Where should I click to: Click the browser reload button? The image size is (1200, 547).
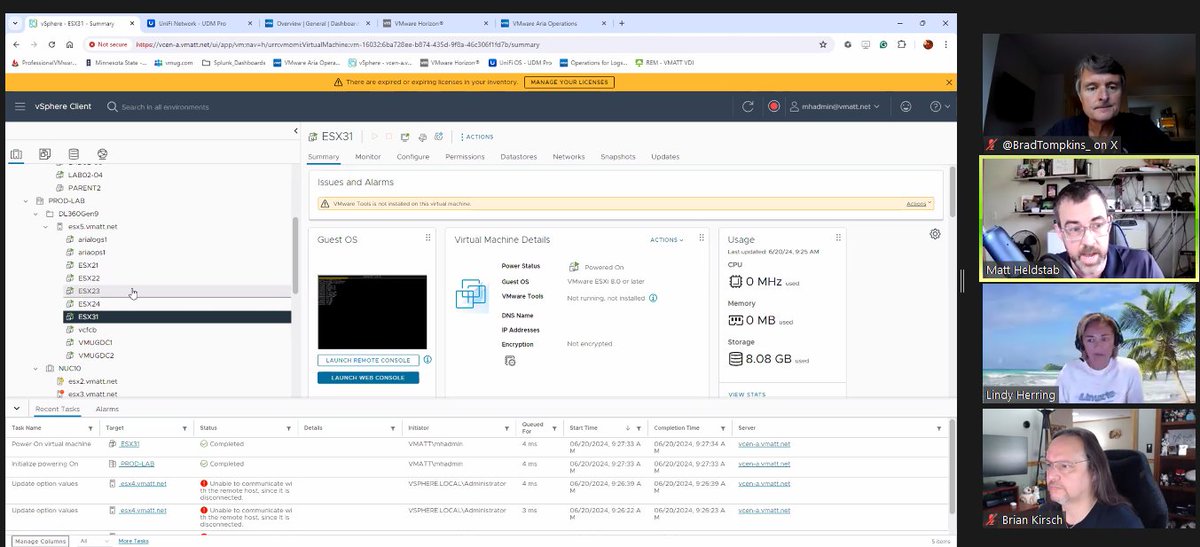click(x=52, y=44)
